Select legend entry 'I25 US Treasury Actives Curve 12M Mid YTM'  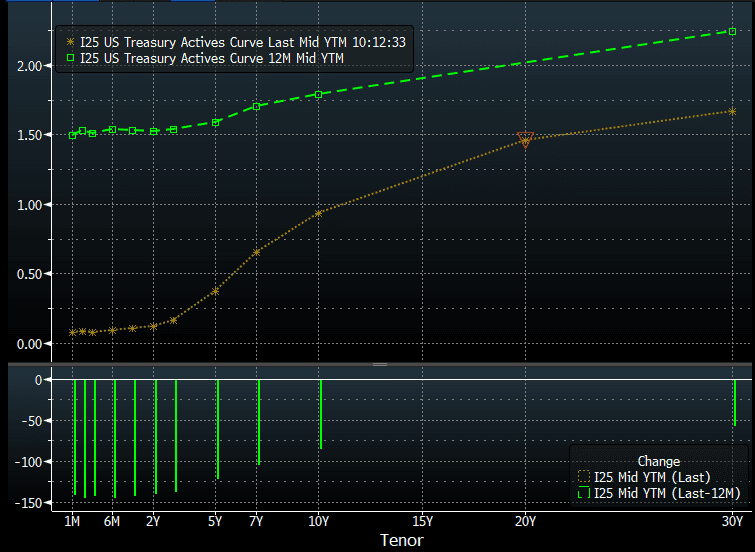(x=205, y=58)
